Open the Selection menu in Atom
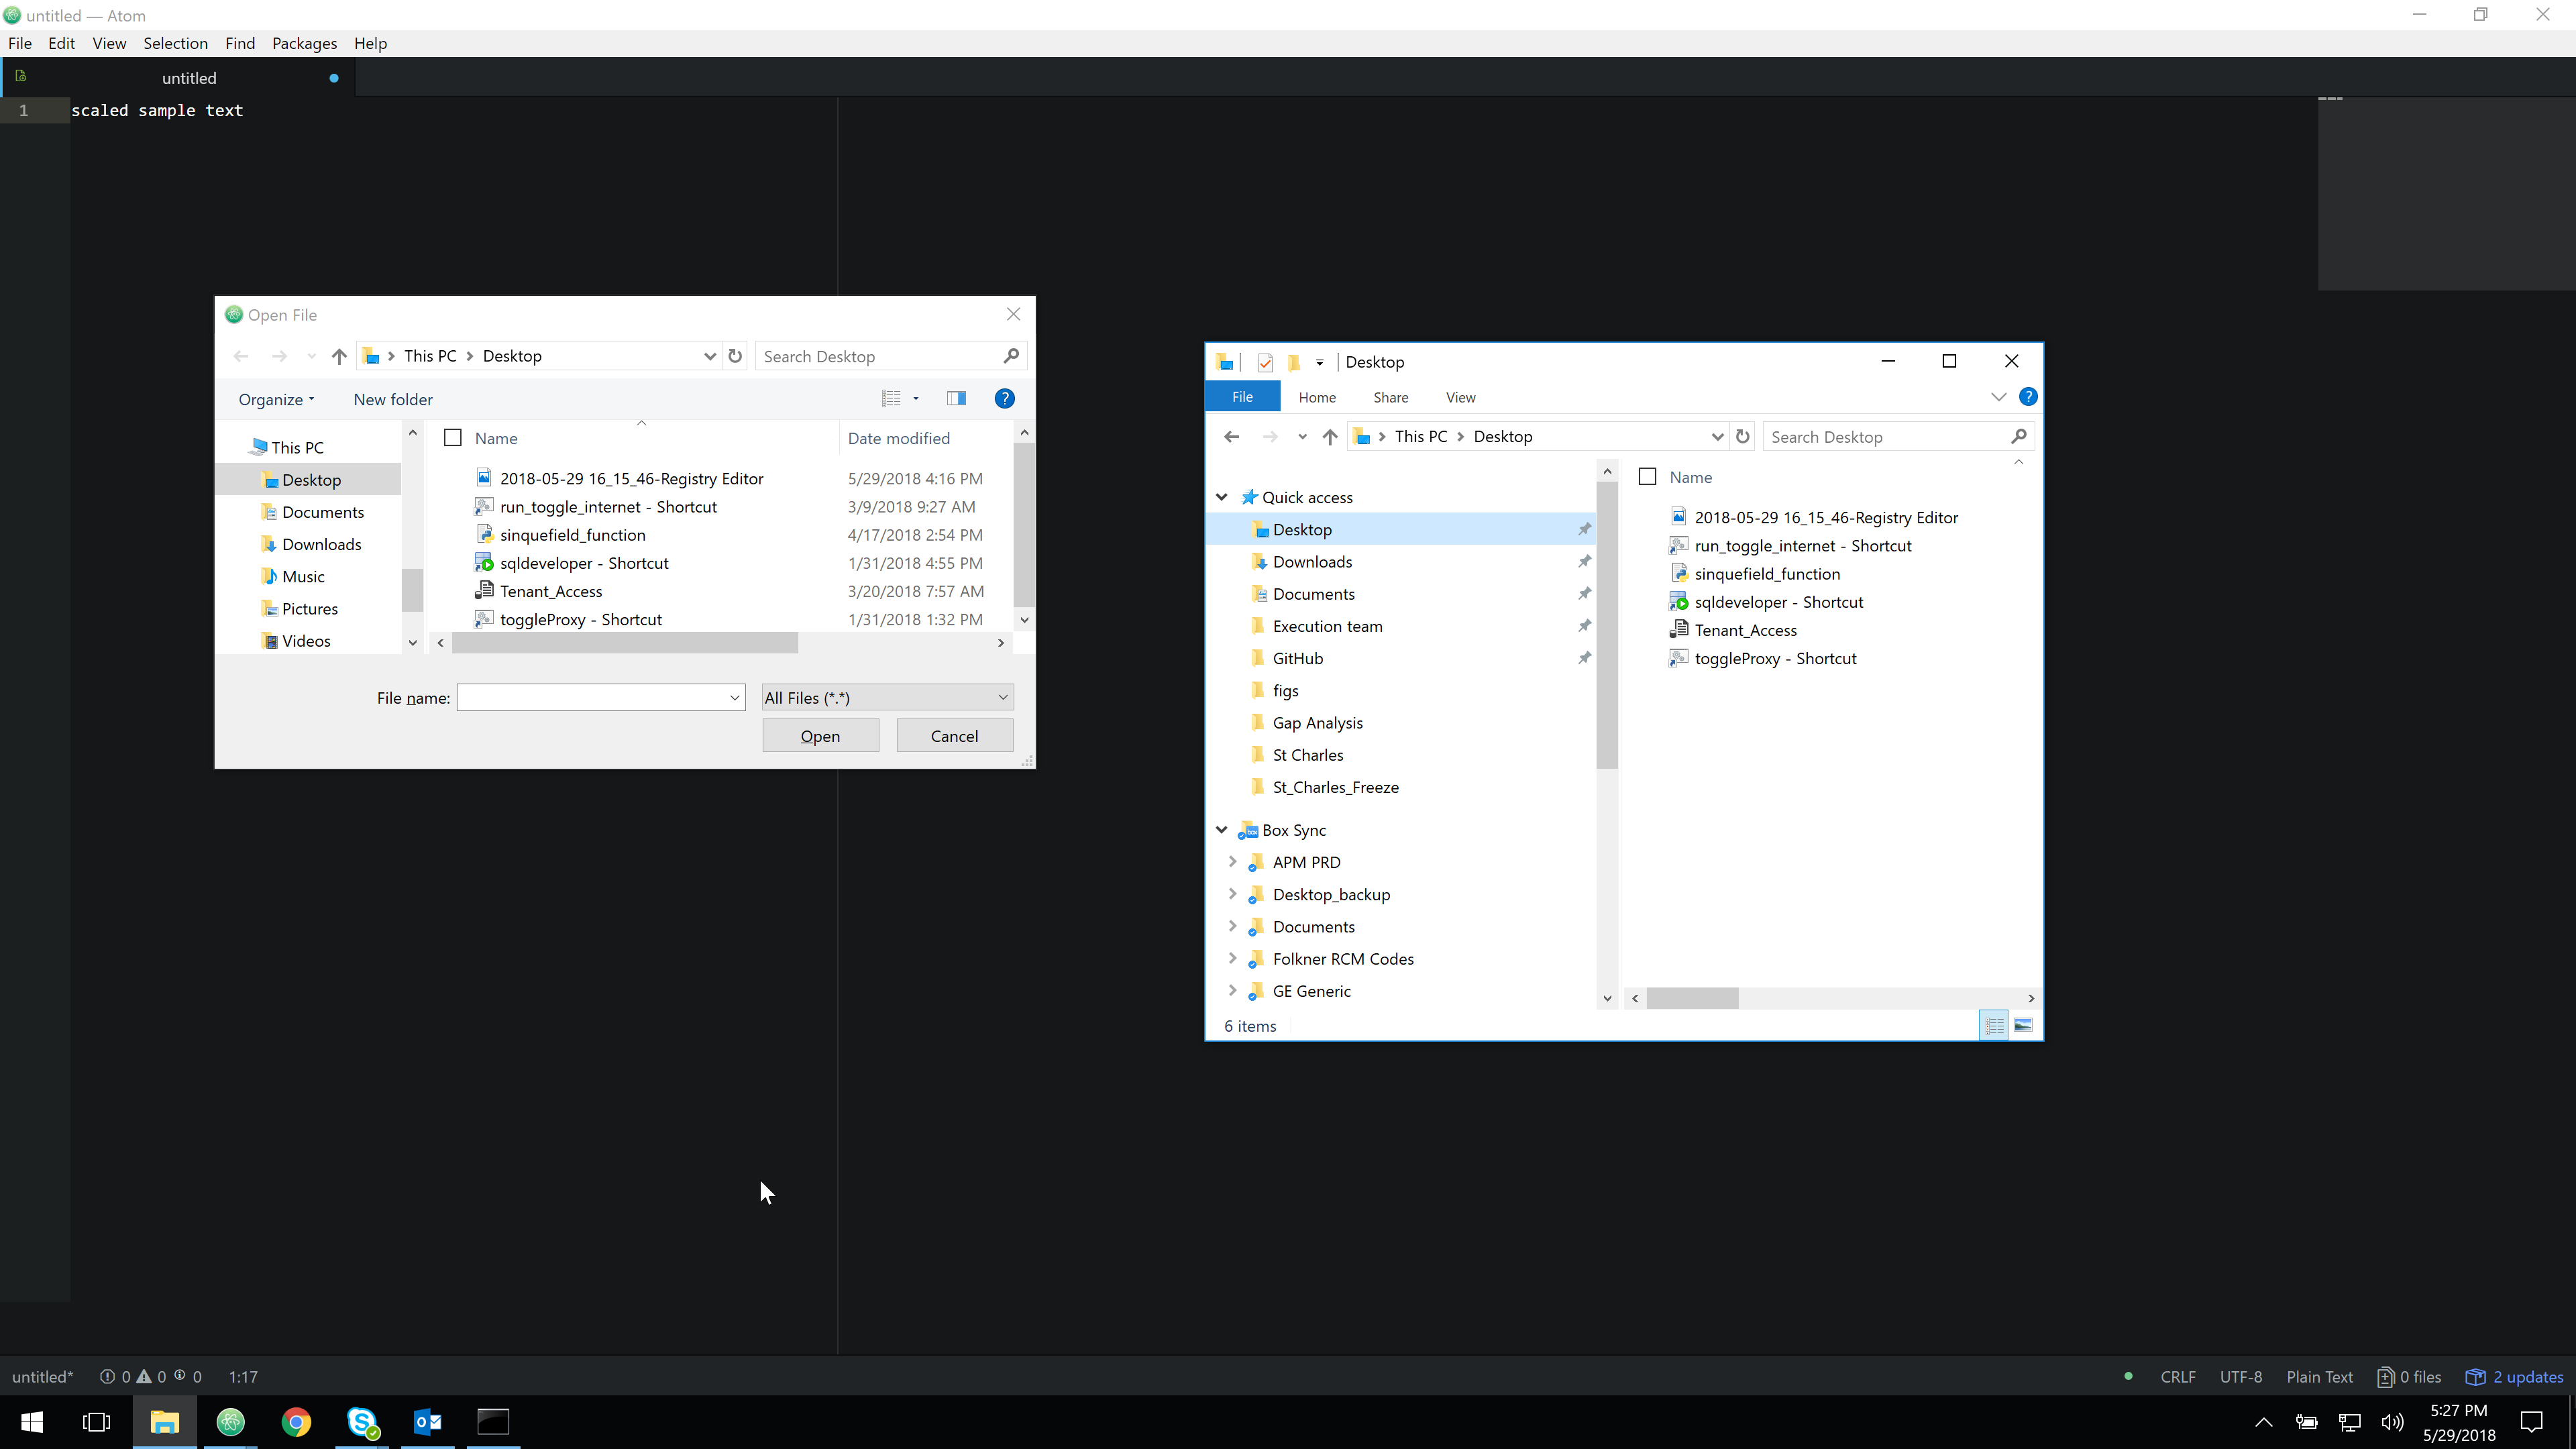 click(175, 43)
